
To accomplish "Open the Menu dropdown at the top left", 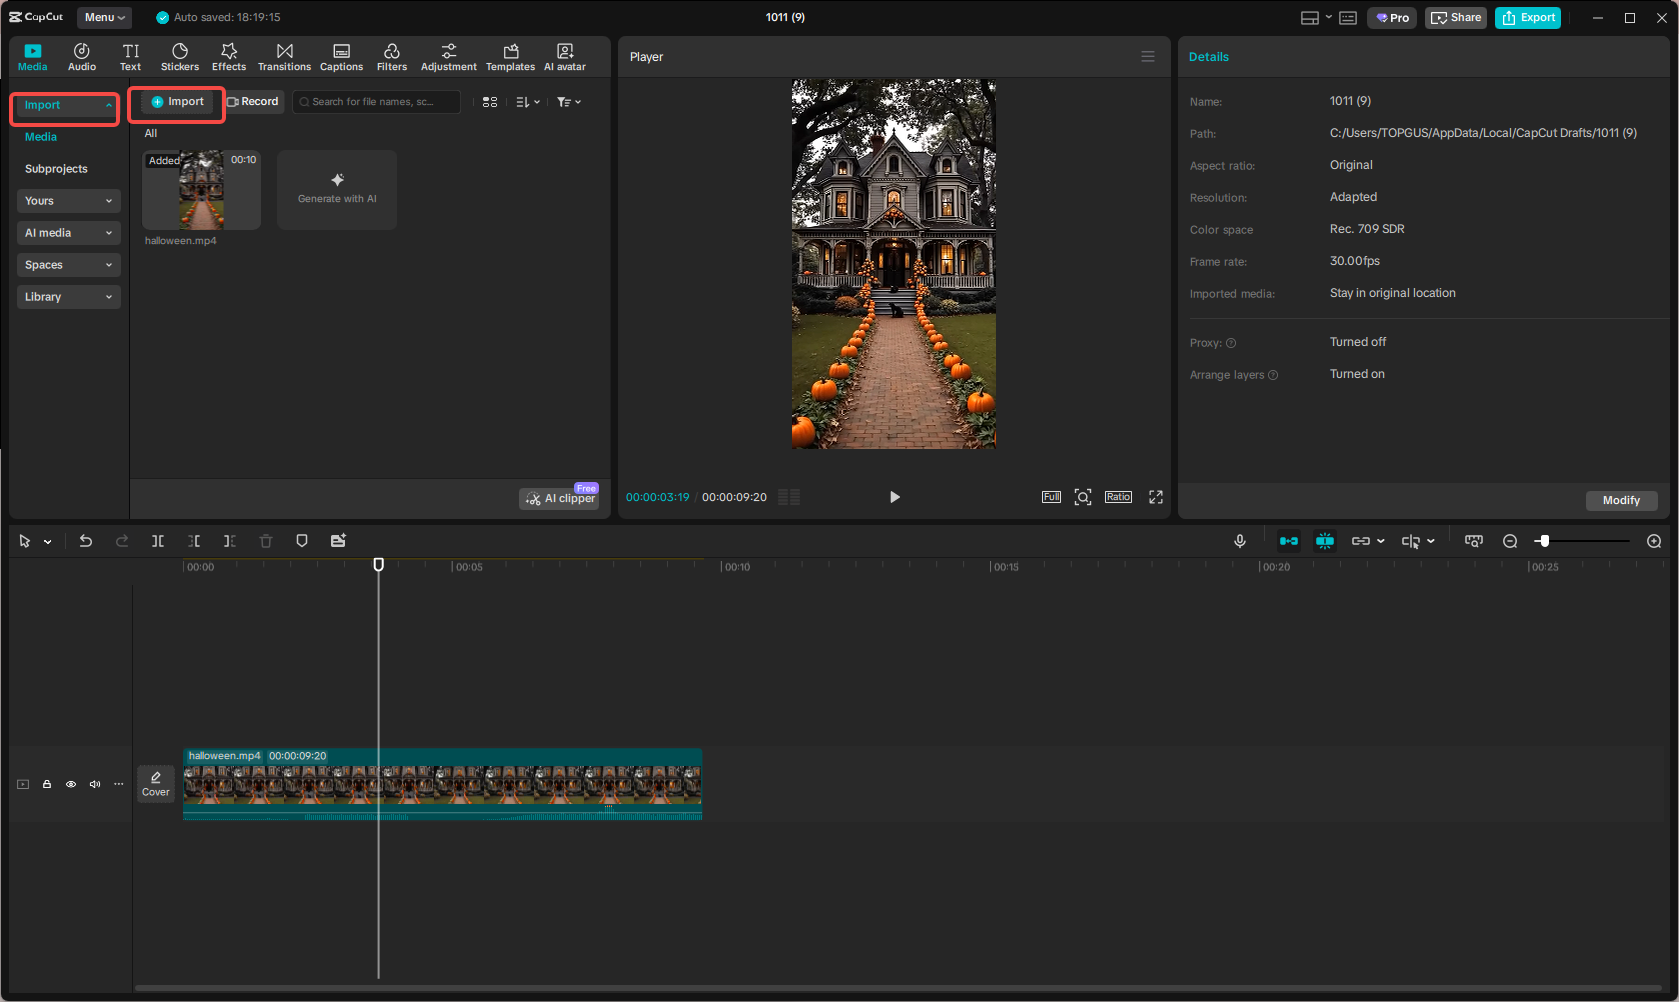I will 103,17.
